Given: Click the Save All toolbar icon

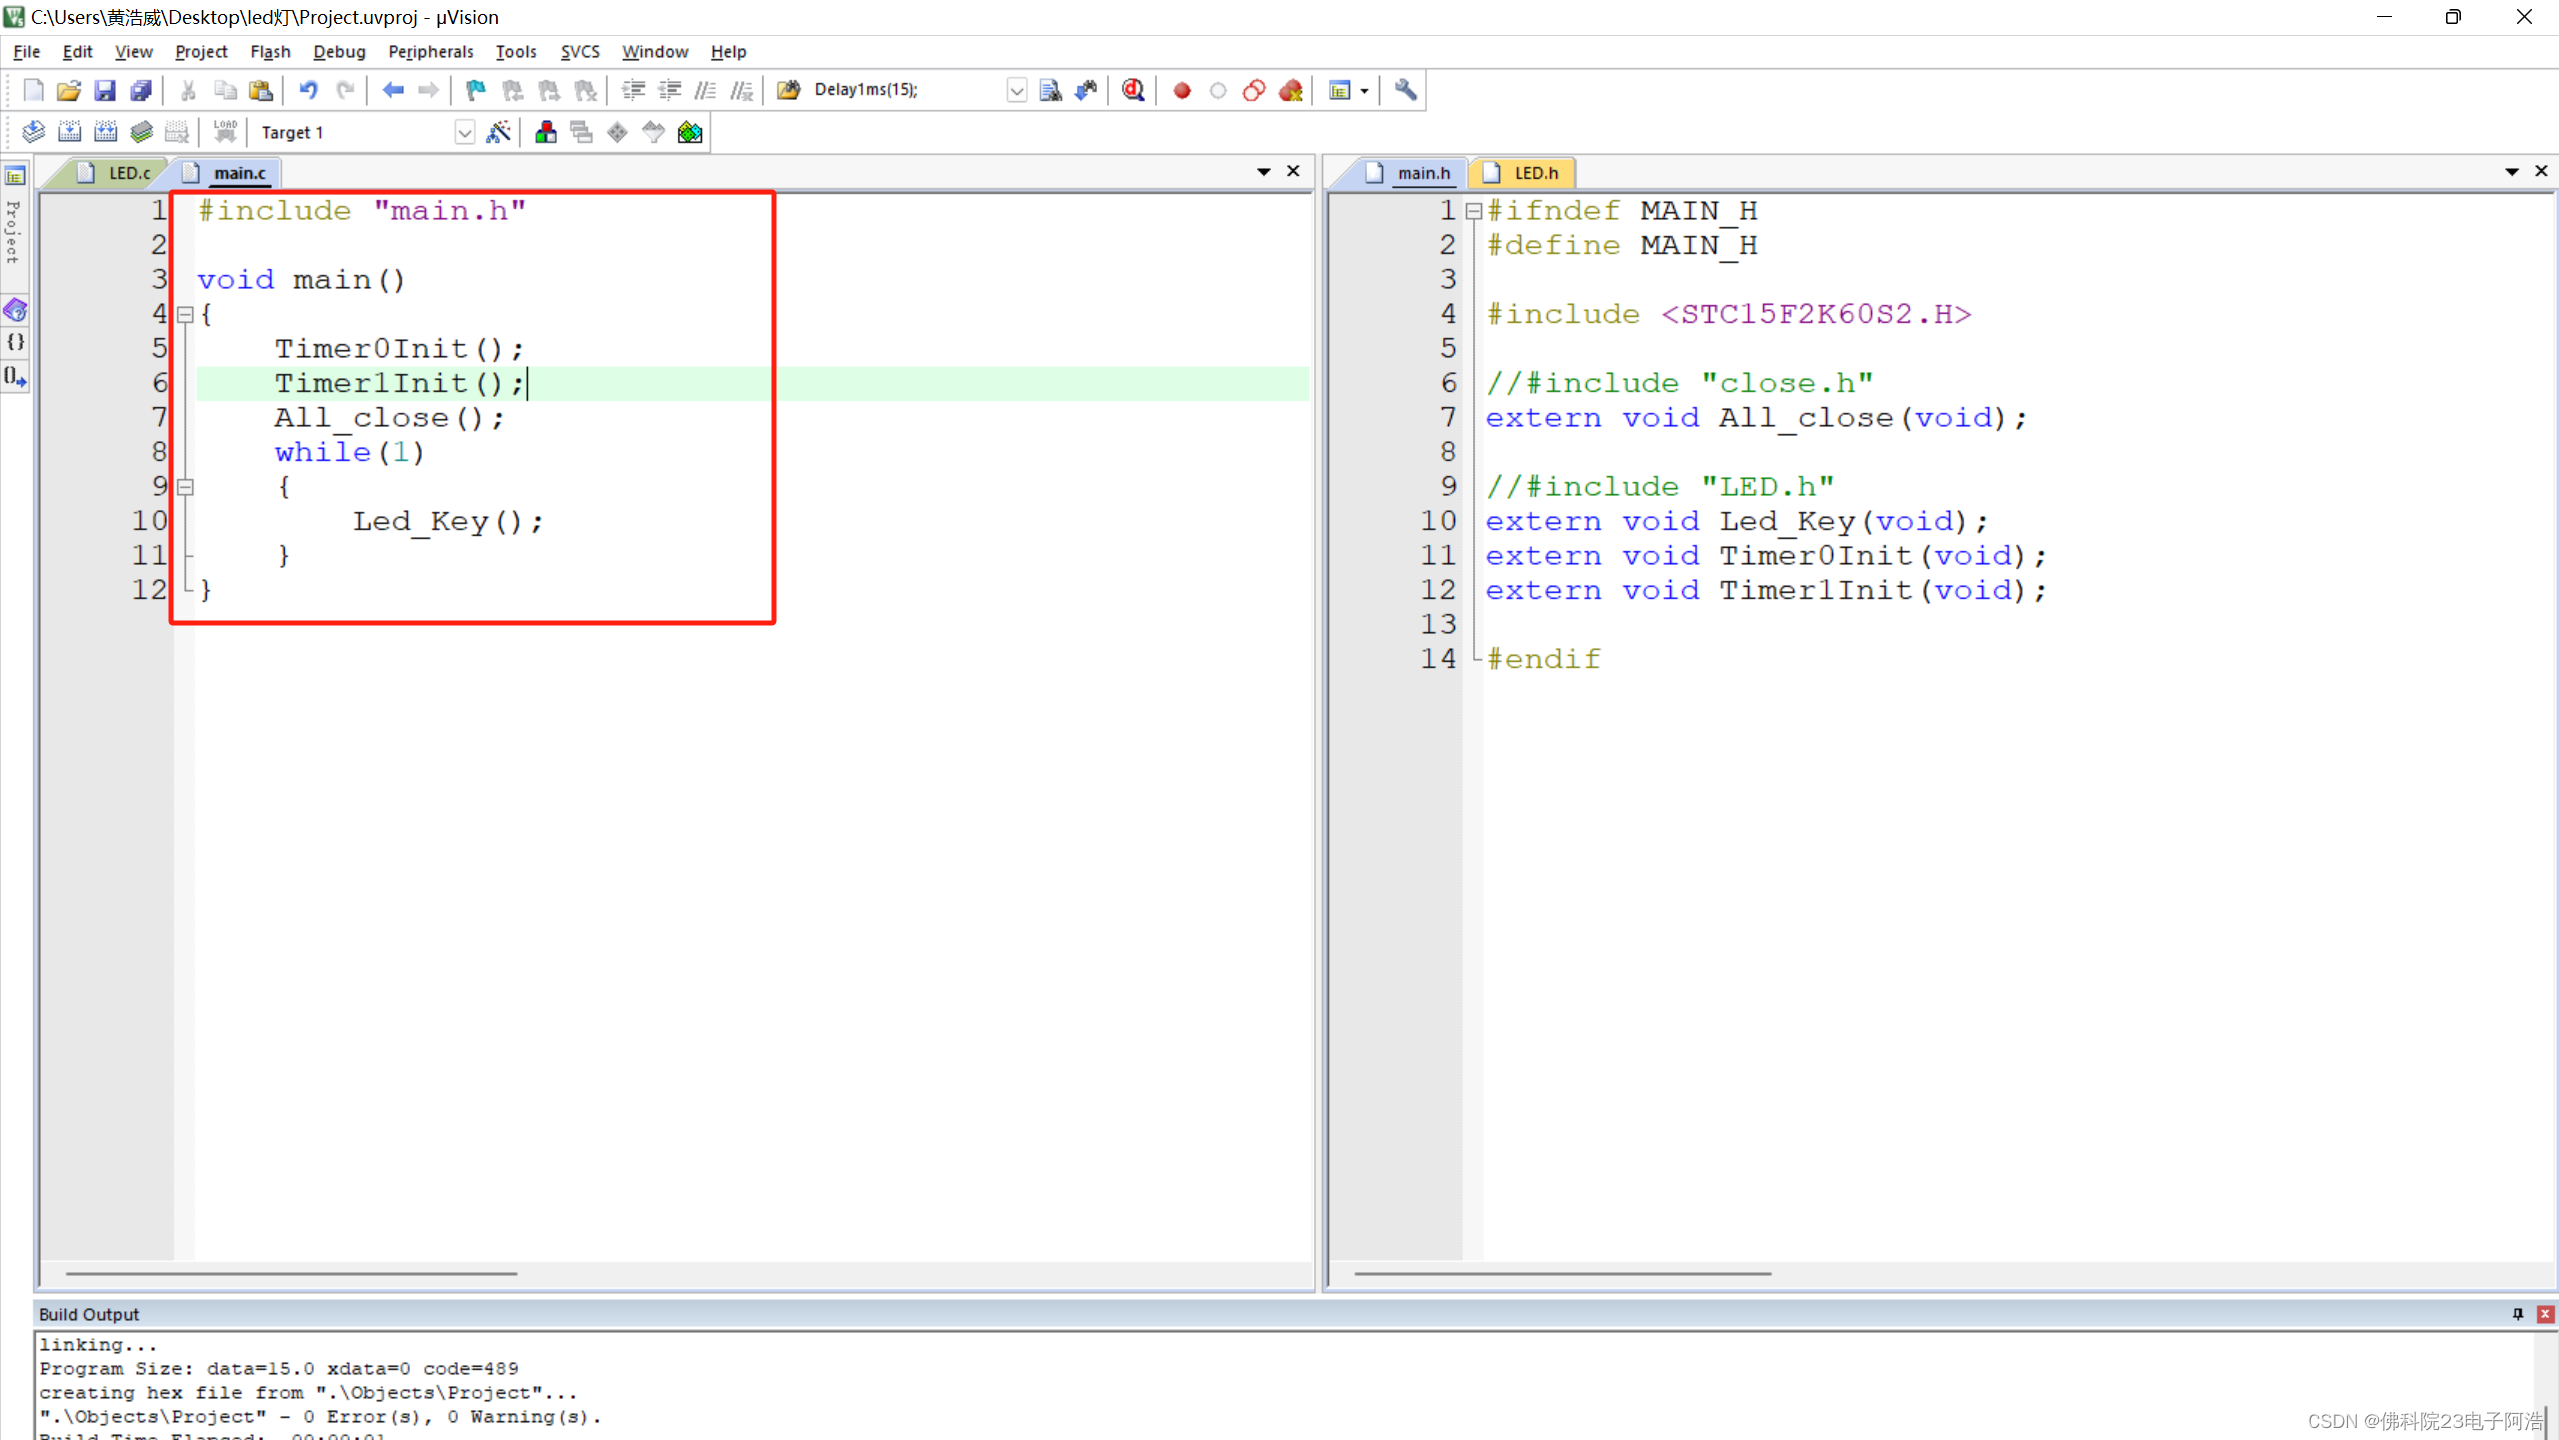Looking at the screenshot, I should [141, 90].
